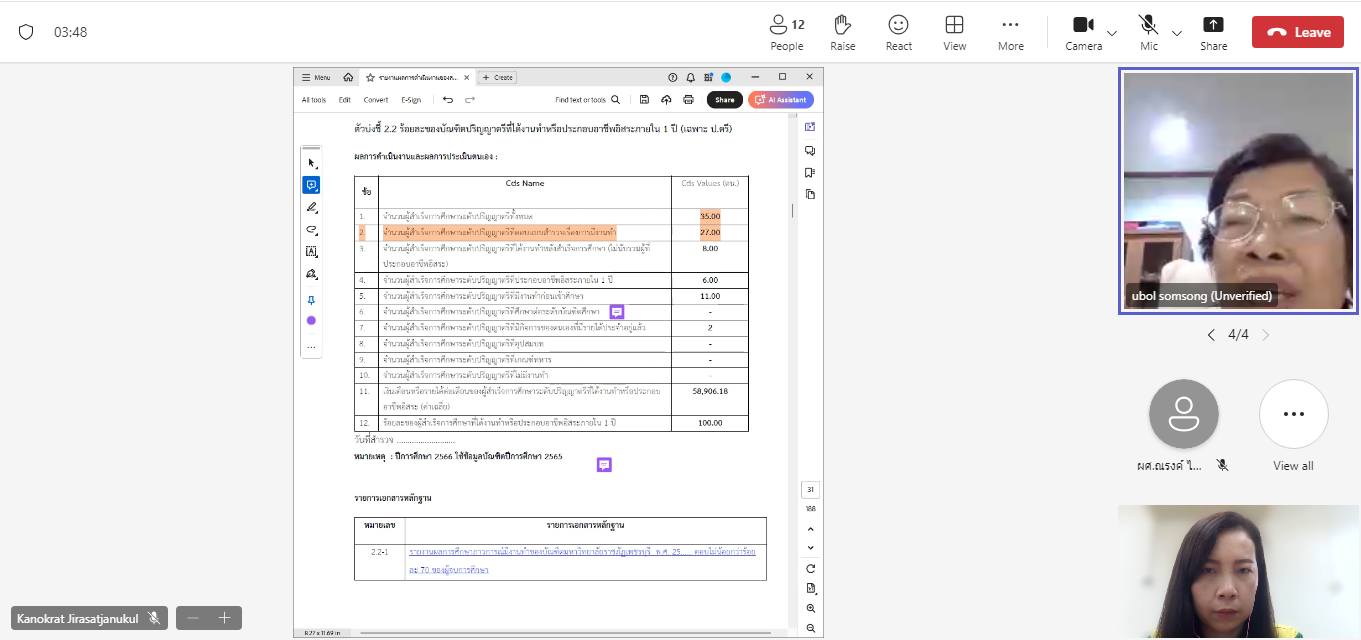Leave the meeting
The image size is (1361, 640).
[1297, 32]
